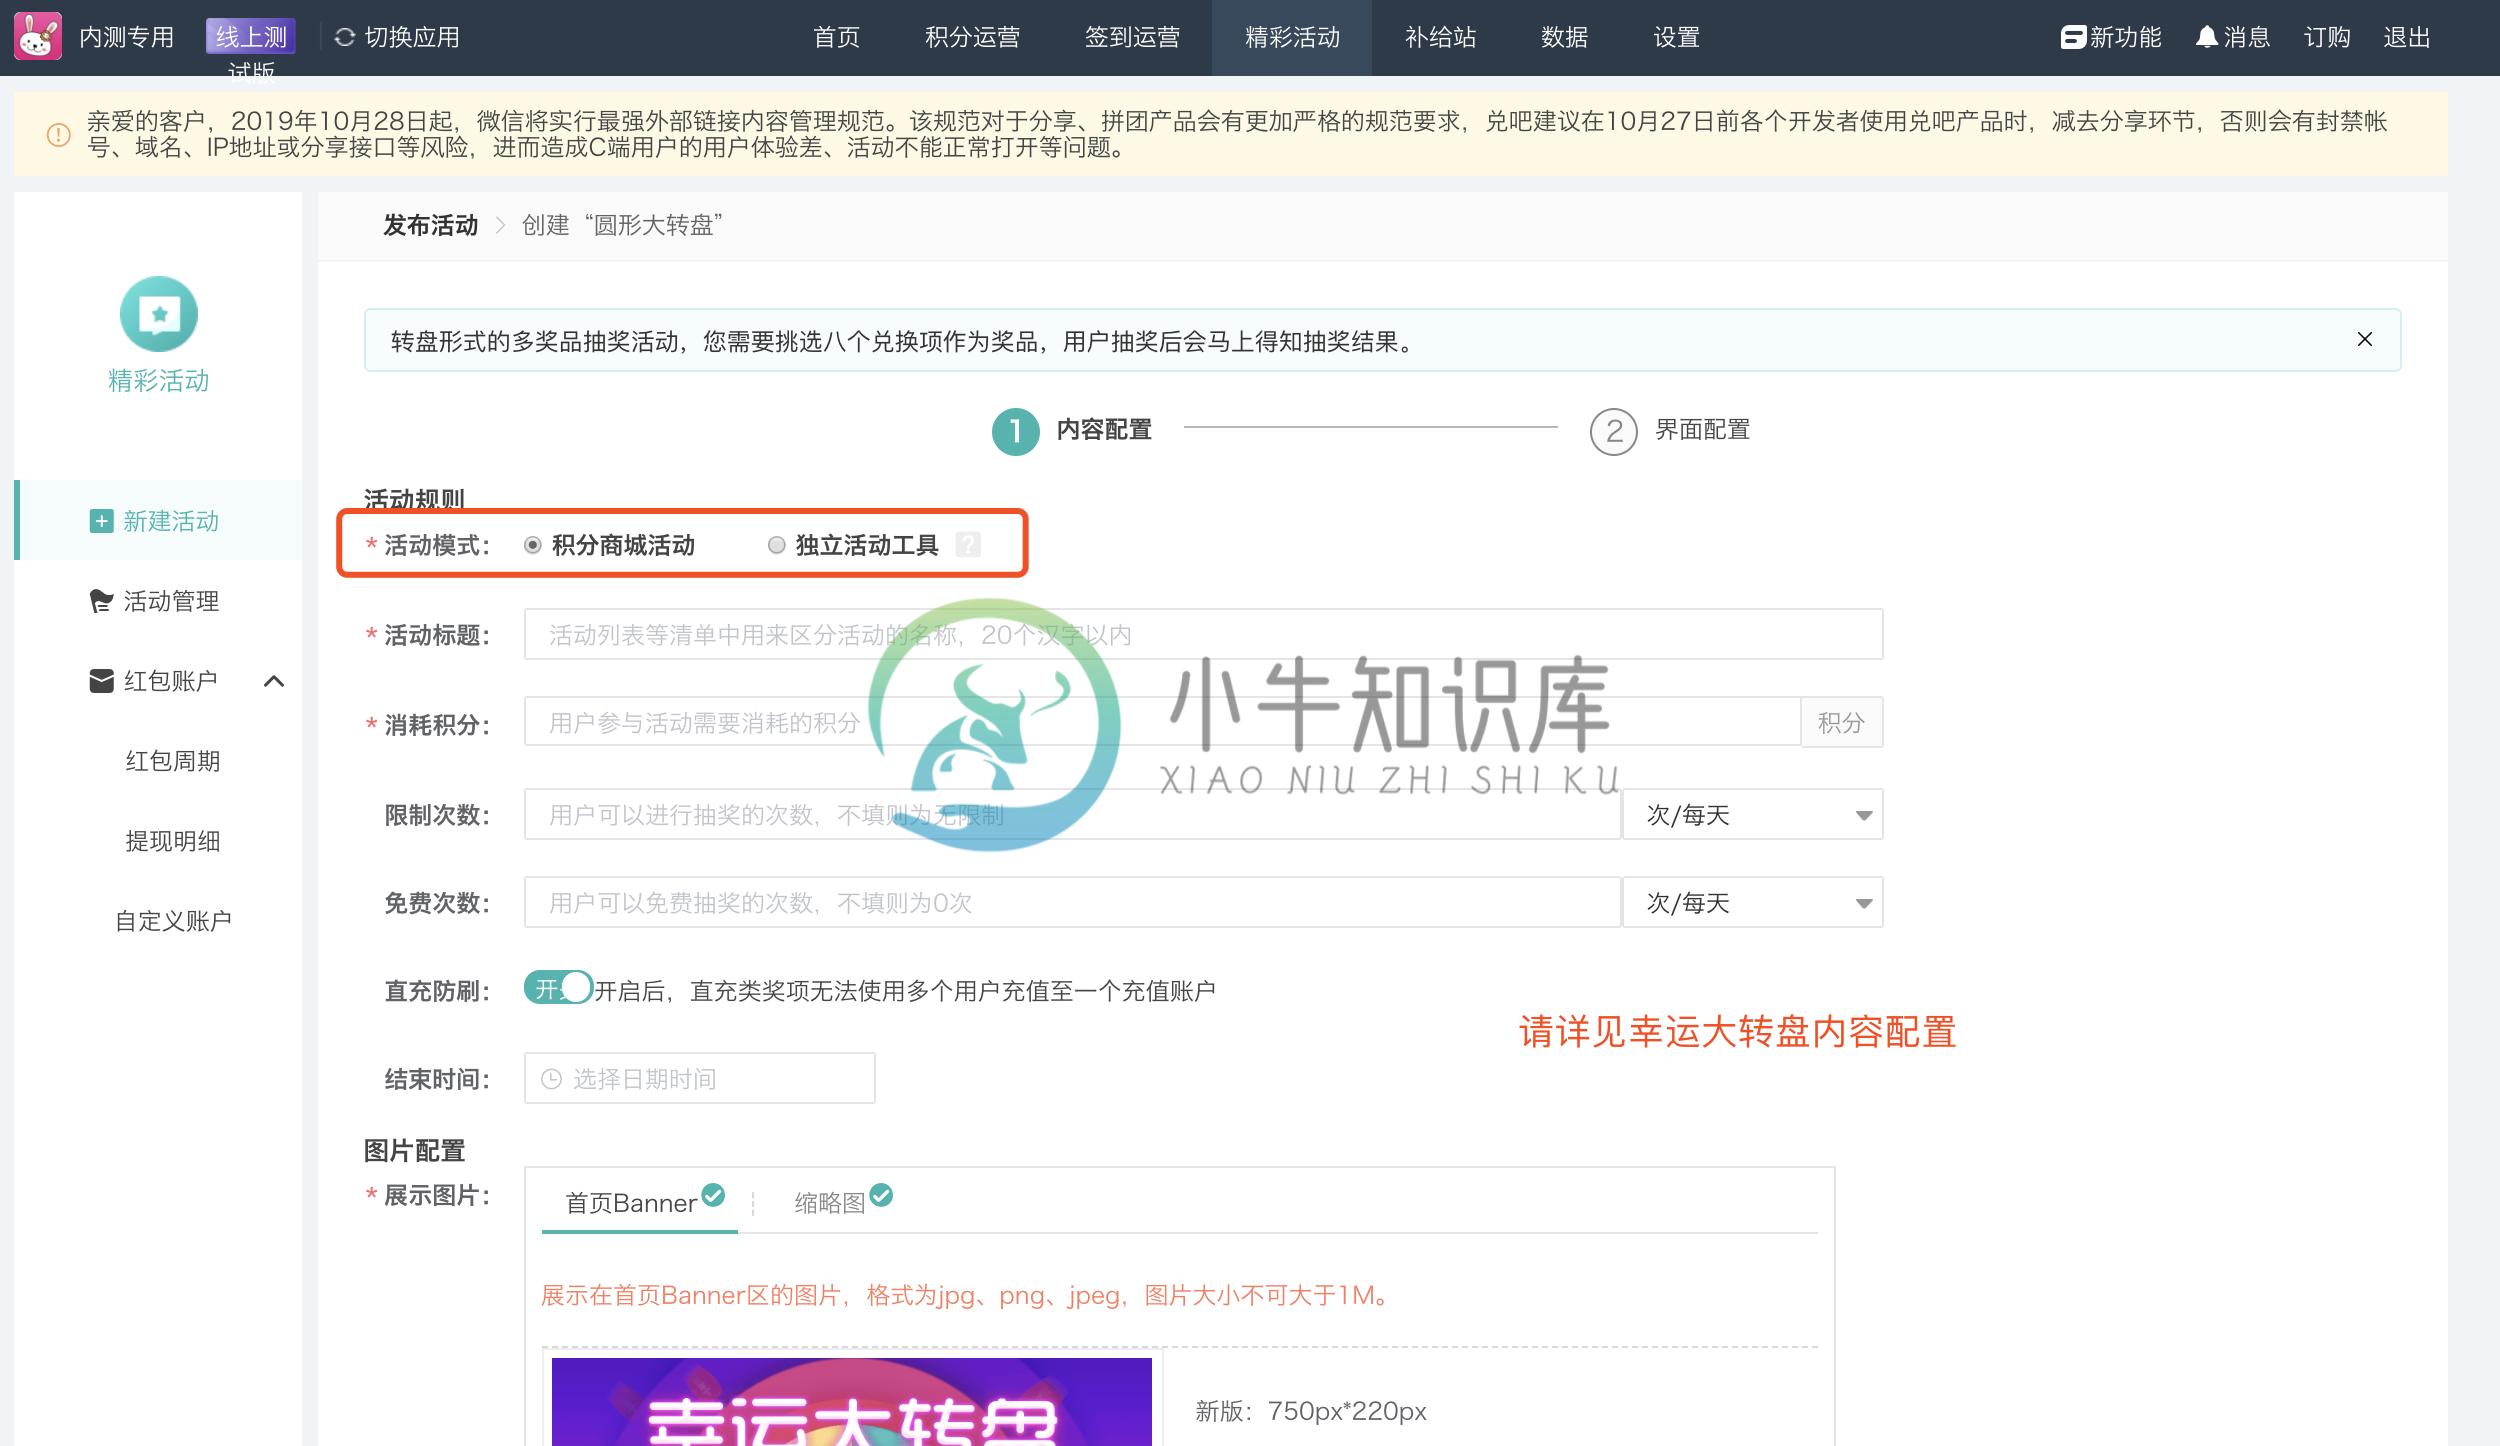Open 红包周期 in sidebar
This screenshot has height=1446, width=2500.
(x=173, y=761)
